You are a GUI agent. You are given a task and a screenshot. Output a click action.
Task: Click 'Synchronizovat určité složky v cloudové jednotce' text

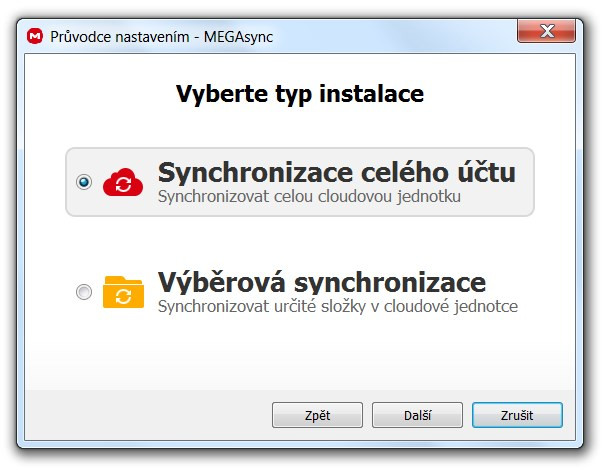tap(338, 307)
